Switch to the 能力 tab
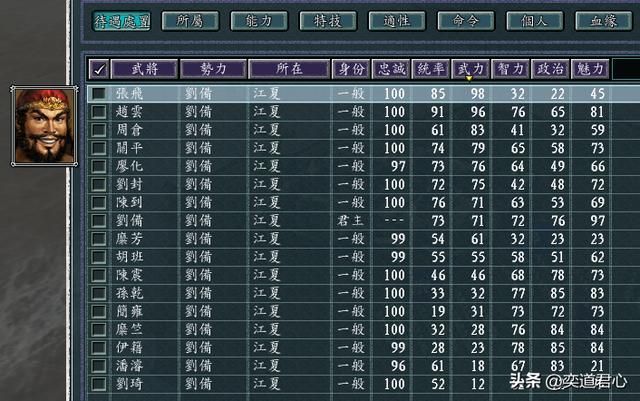This screenshot has height=401, width=640. (x=259, y=21)
